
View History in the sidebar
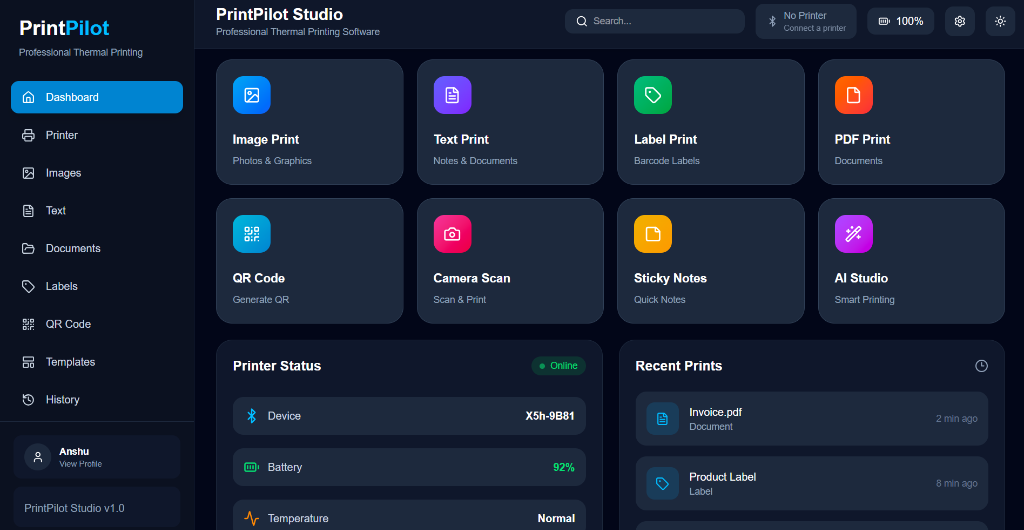pyautogui.click(x=97, y=400)
